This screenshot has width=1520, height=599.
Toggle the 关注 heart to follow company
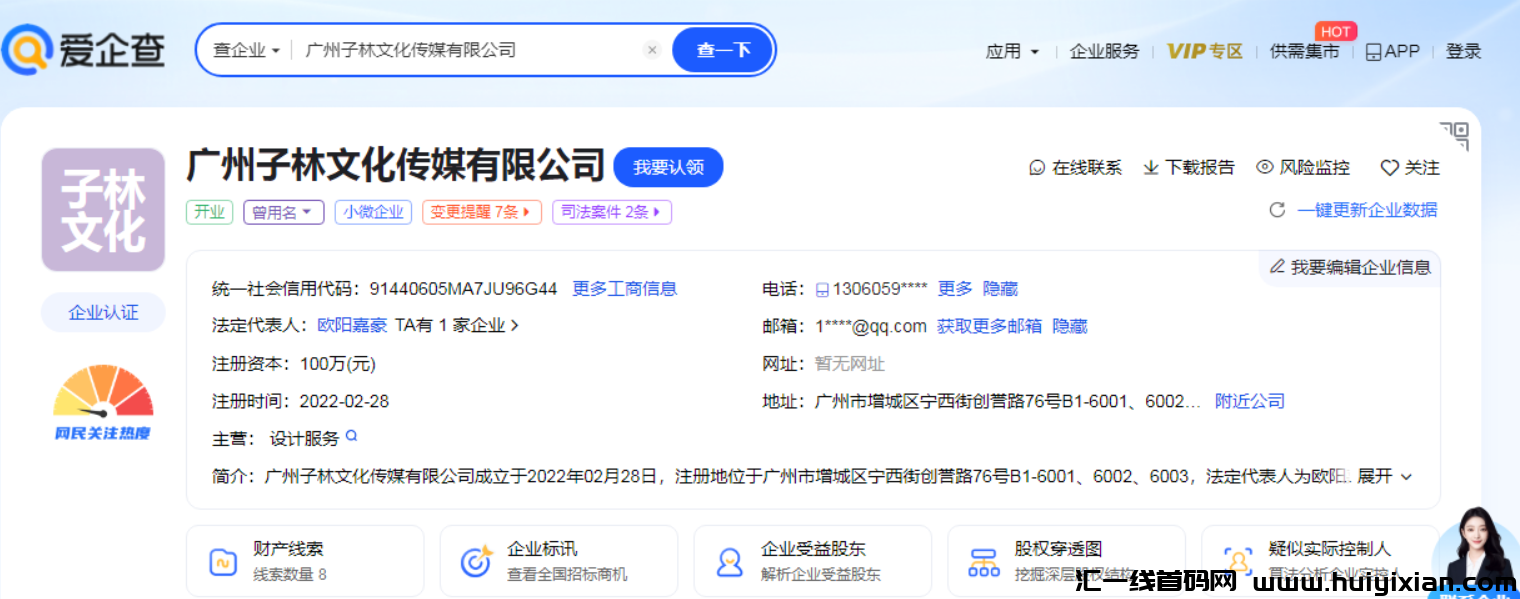tap(1389, 167)
